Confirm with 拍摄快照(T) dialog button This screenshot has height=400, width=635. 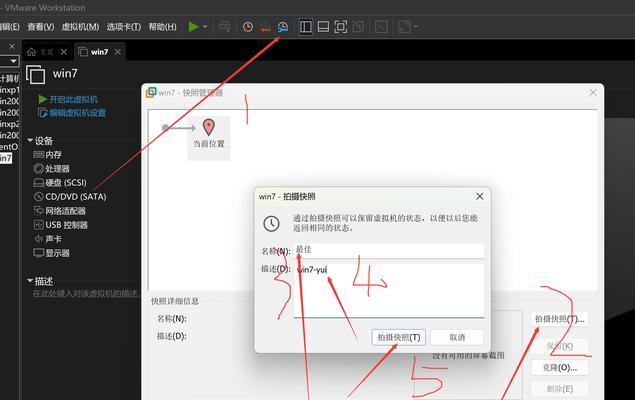coord(398,337)
